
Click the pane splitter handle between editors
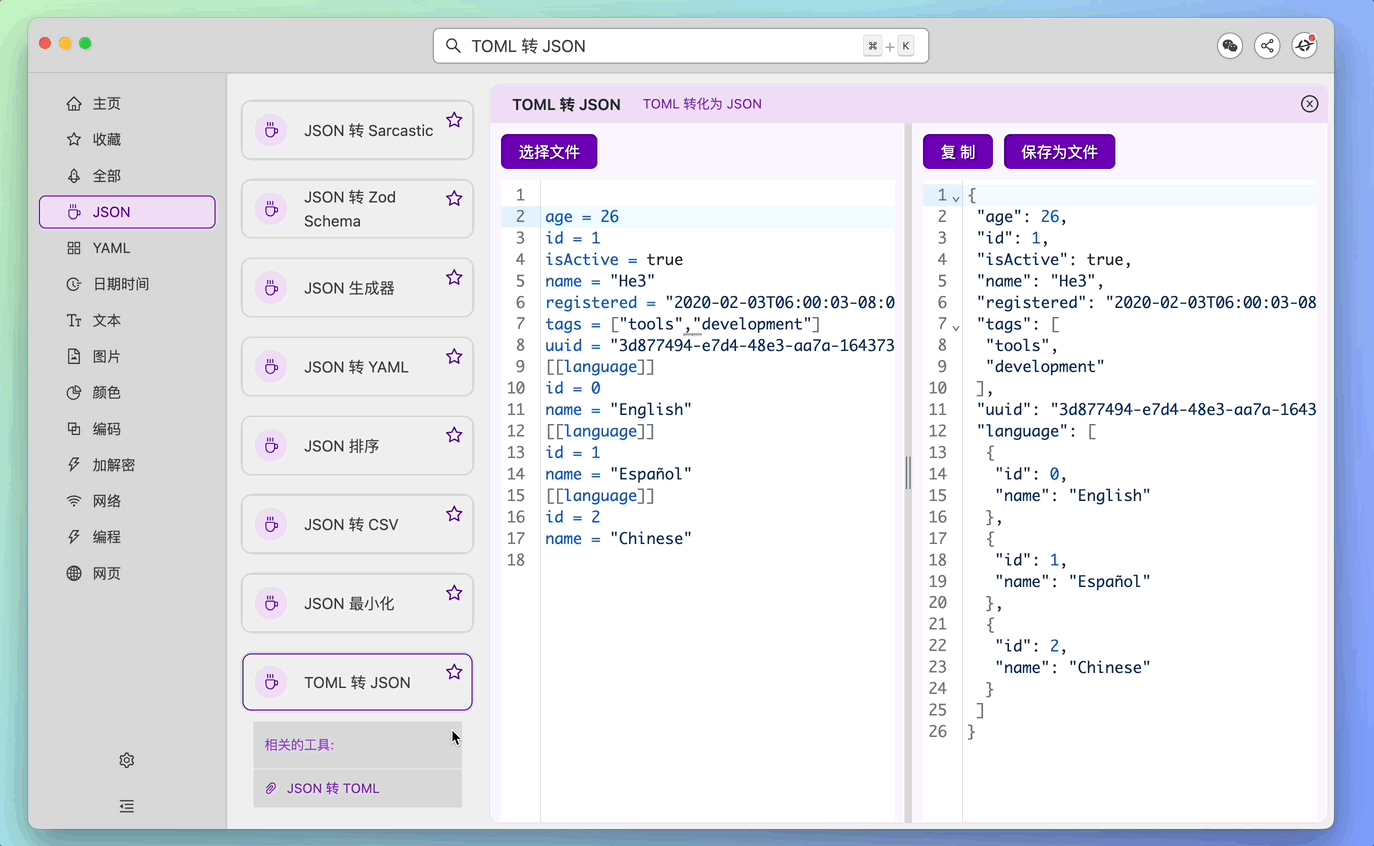tap(908, 472)
